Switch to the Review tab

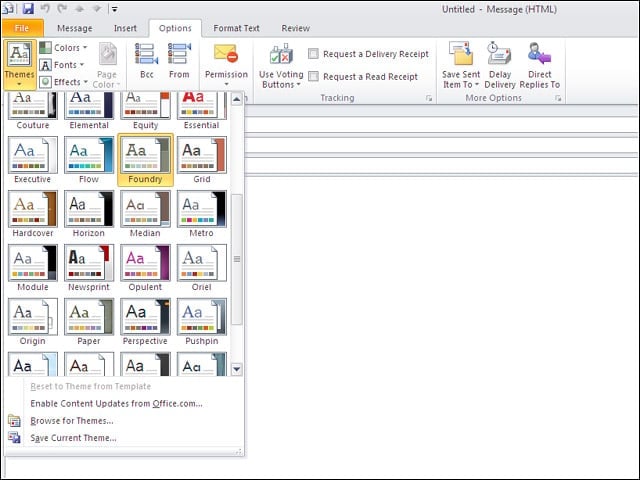[296, 28]
